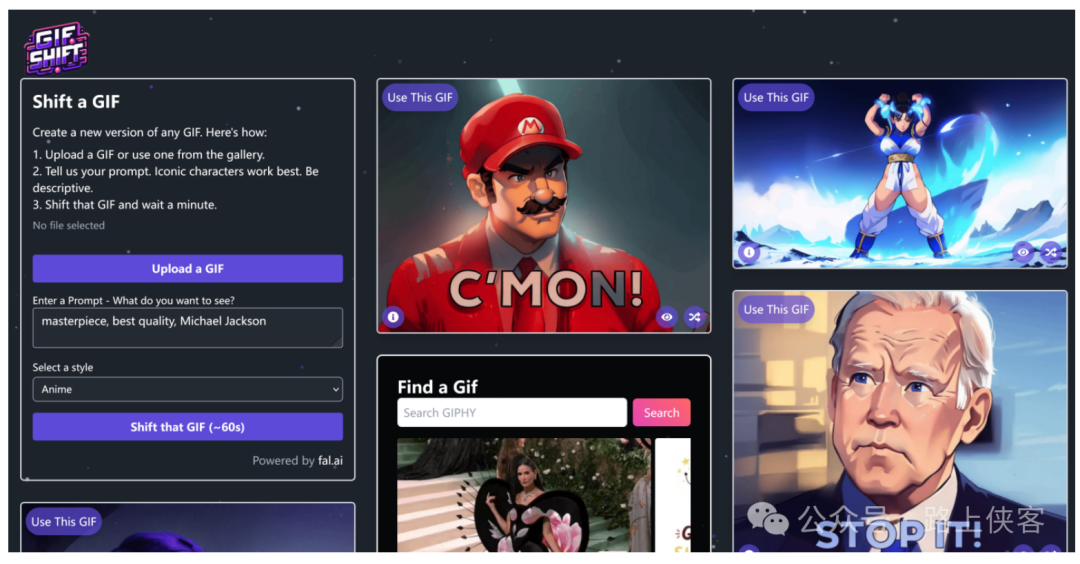Select the ice fighter GIF image
This screenshot has width=1080, height=564.
click(x=900, y=174)
